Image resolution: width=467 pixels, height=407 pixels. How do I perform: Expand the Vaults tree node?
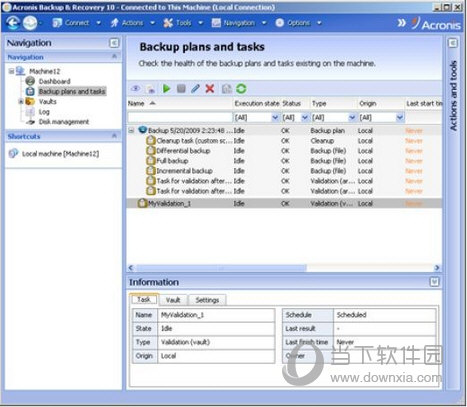21,101
